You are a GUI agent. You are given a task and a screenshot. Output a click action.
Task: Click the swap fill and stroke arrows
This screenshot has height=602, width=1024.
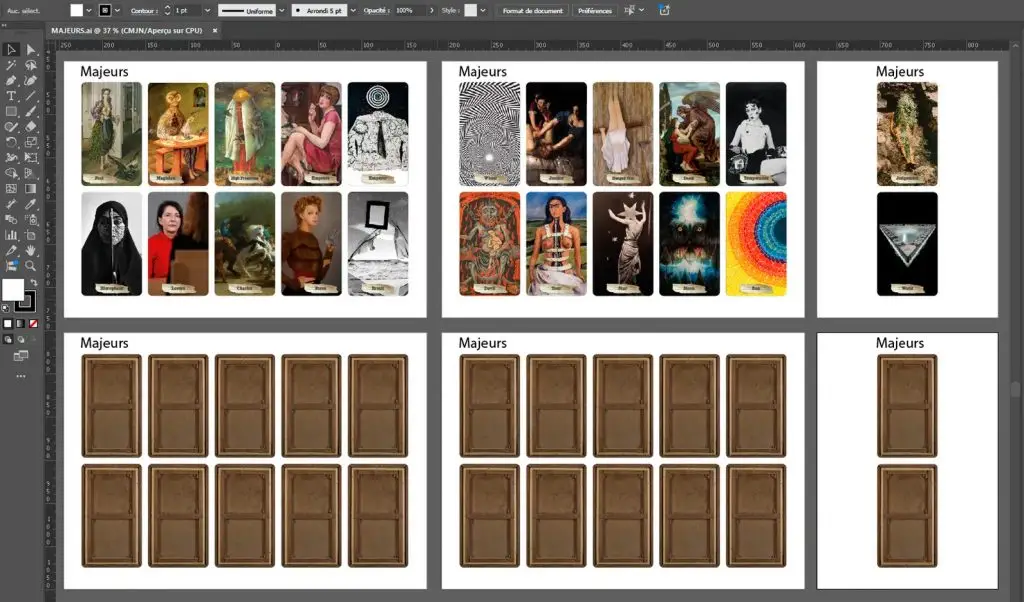pos(33,283)
